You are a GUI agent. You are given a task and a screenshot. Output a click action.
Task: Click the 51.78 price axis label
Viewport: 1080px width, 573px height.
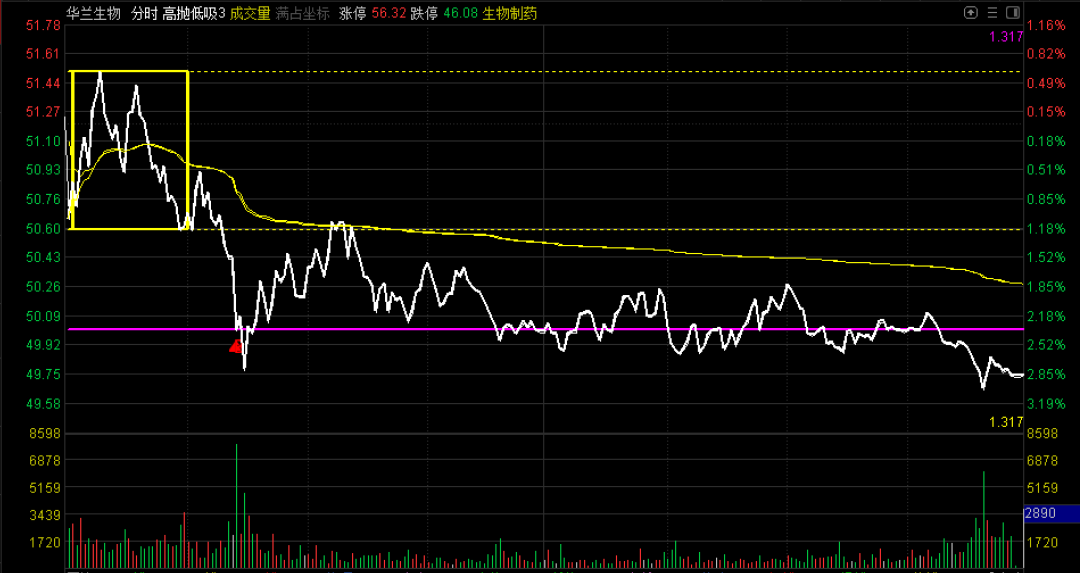click(x=43, y=25)
